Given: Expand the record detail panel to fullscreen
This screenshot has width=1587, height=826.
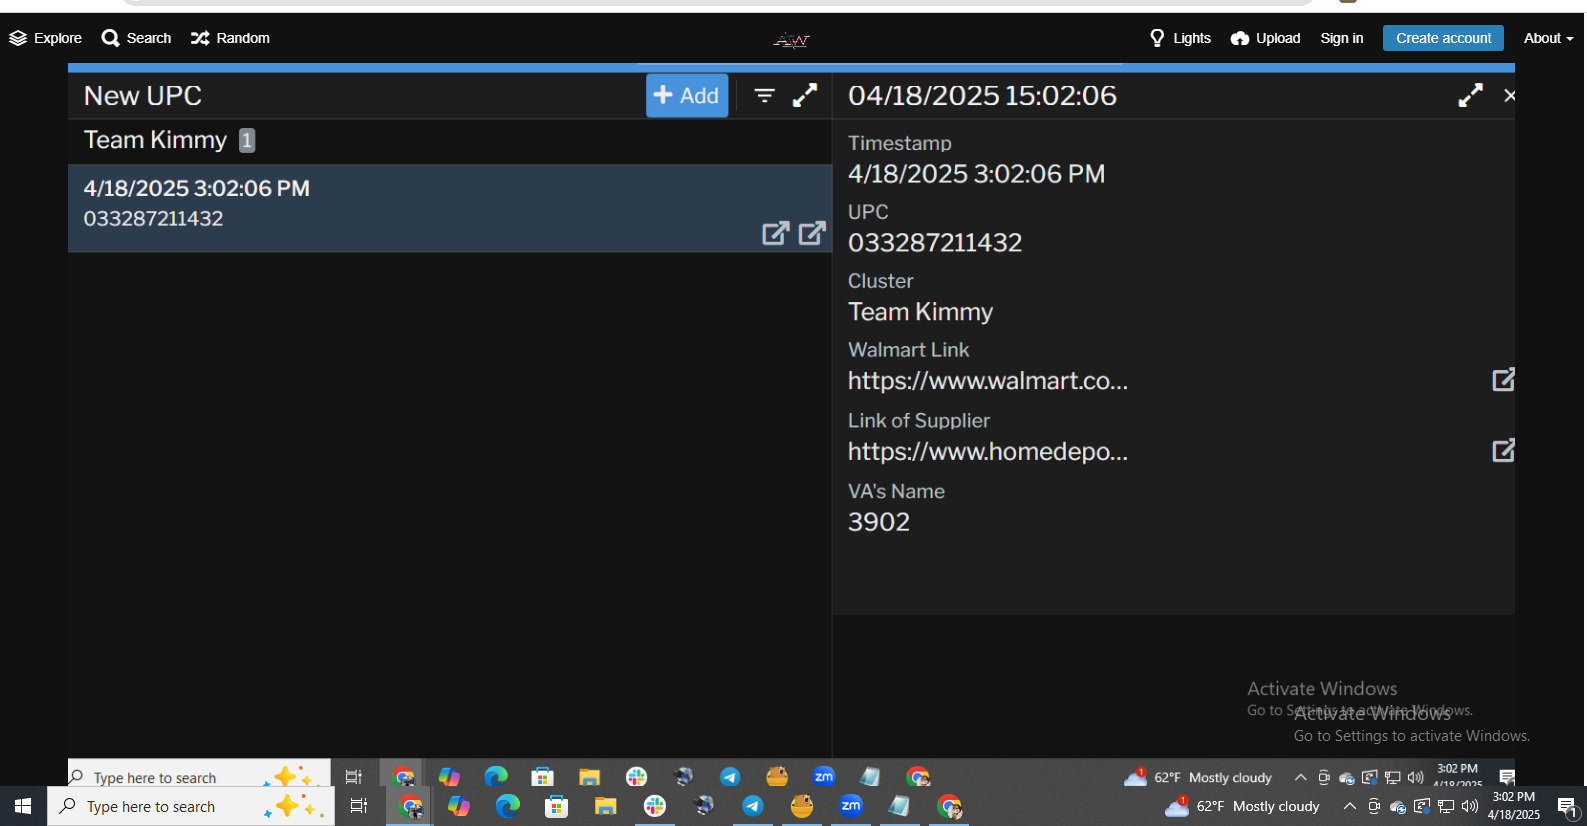Looking at the screenshot, I should click(1470, 96).
